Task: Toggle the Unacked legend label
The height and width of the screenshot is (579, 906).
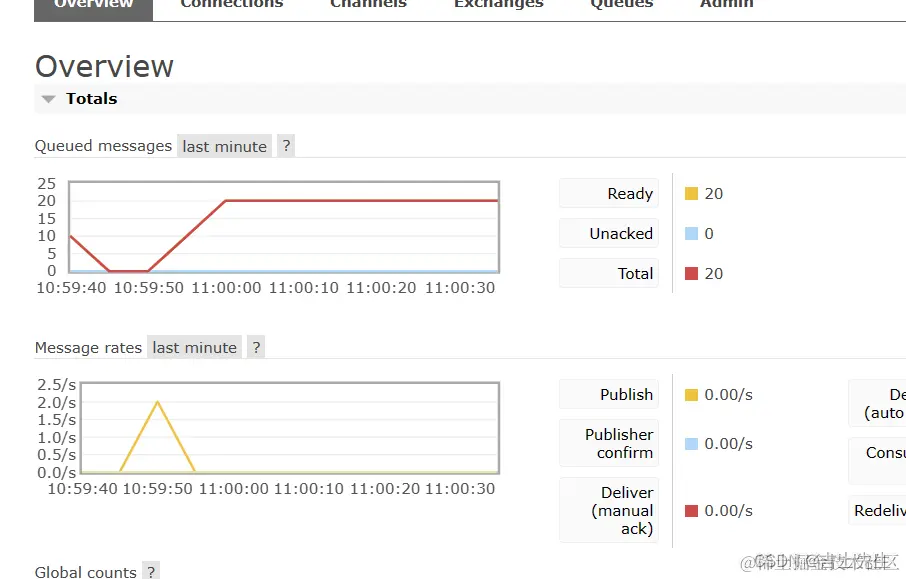Action: (x=609, y=233)
